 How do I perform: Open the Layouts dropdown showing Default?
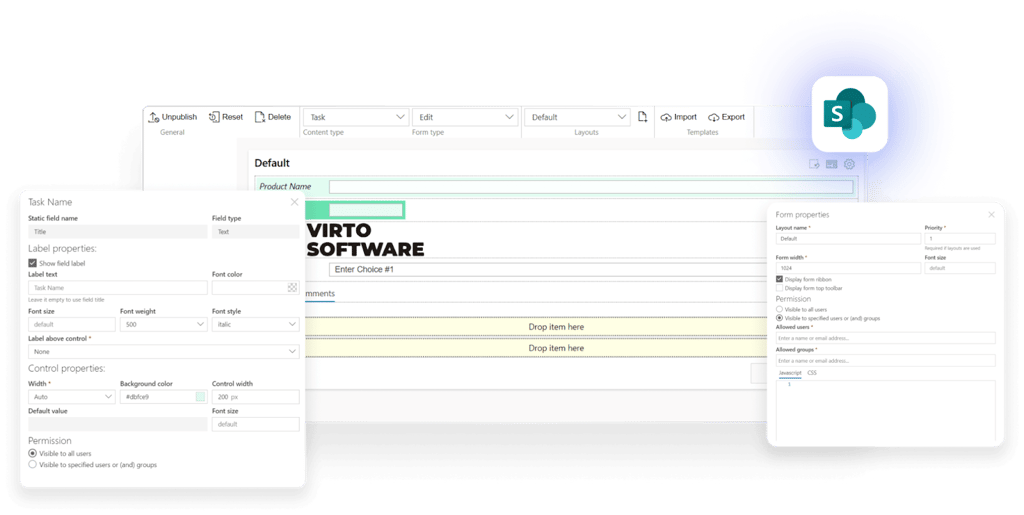(x=578, y=117)
